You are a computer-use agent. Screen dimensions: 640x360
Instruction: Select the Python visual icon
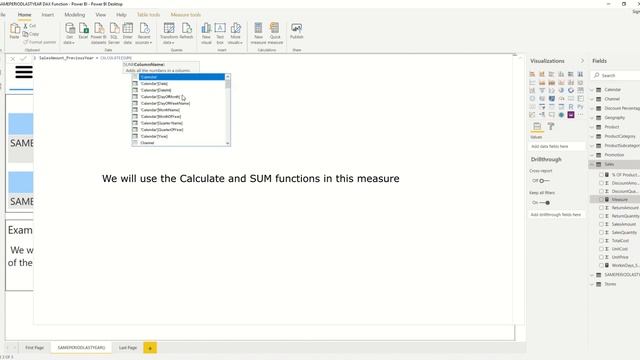pyautogui.click(x=580, y=107)
